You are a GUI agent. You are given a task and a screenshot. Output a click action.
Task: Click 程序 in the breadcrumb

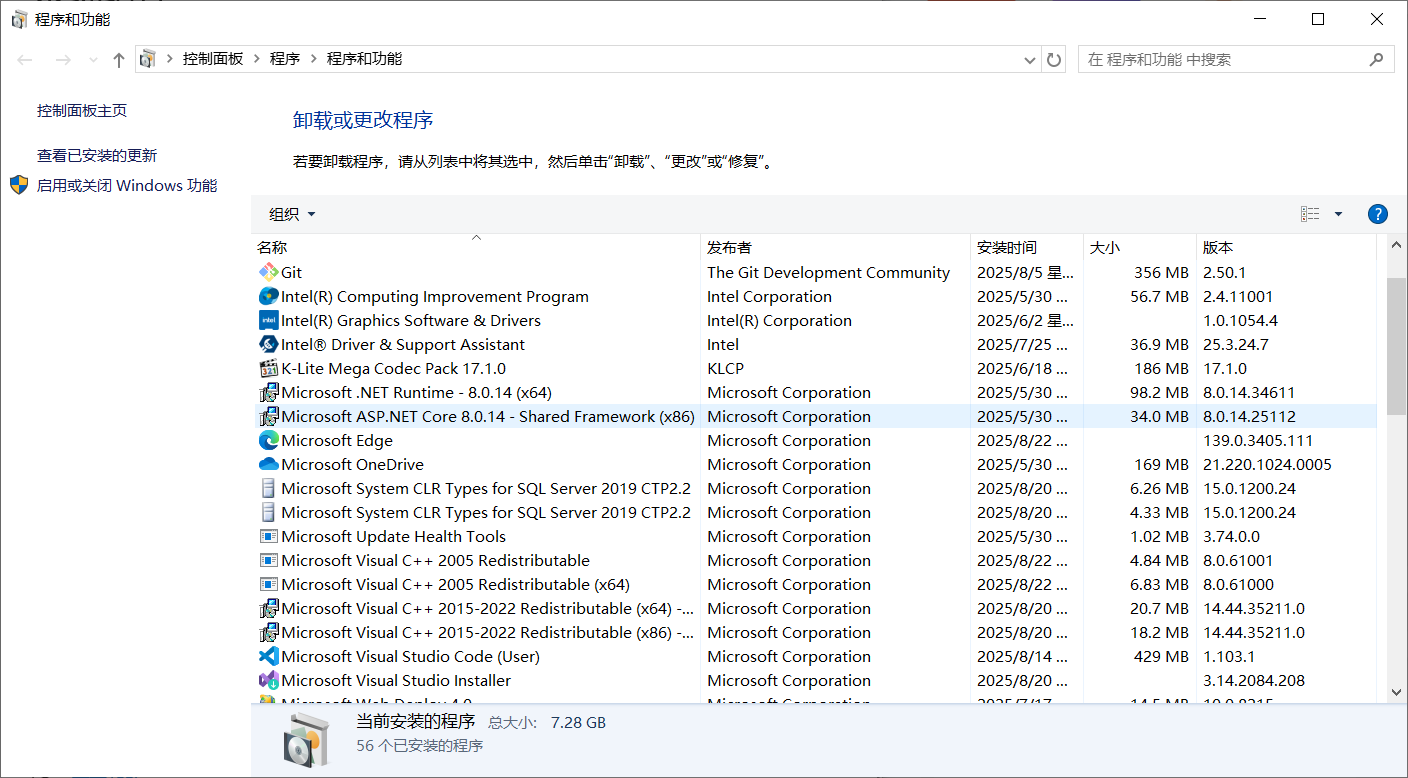(x=285, y=59)
